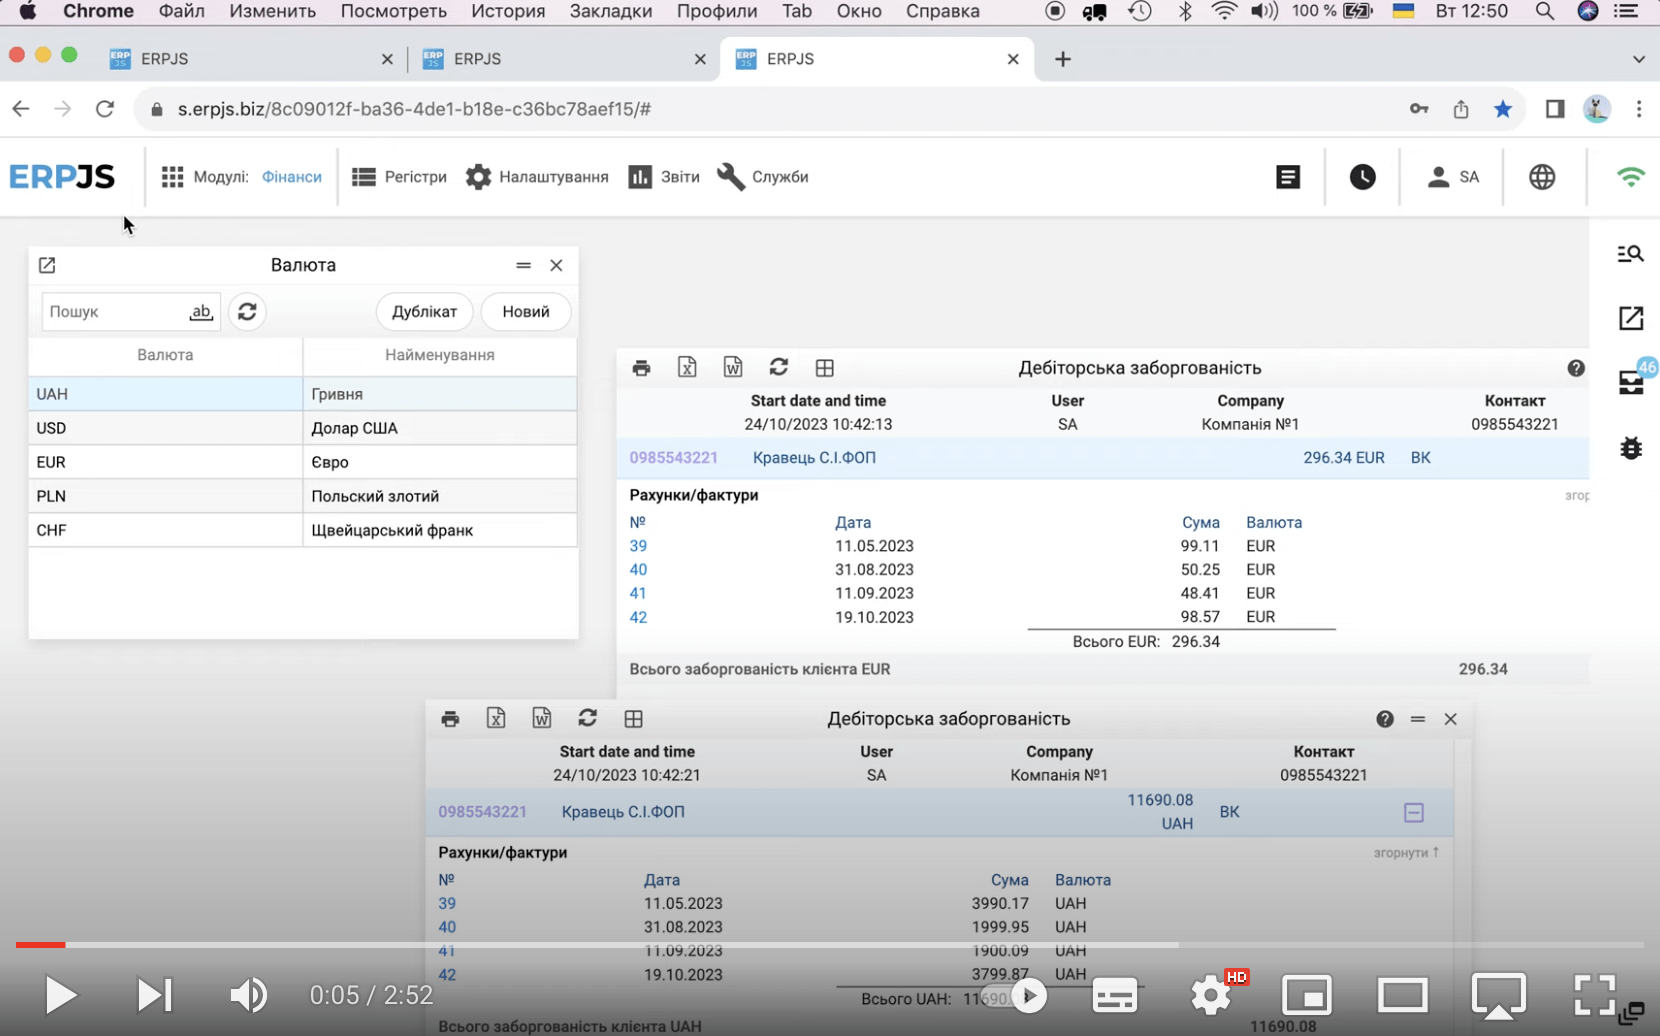Open the SA user profile
This screenshot has height=1036, width=1660.
point(1453,177)
